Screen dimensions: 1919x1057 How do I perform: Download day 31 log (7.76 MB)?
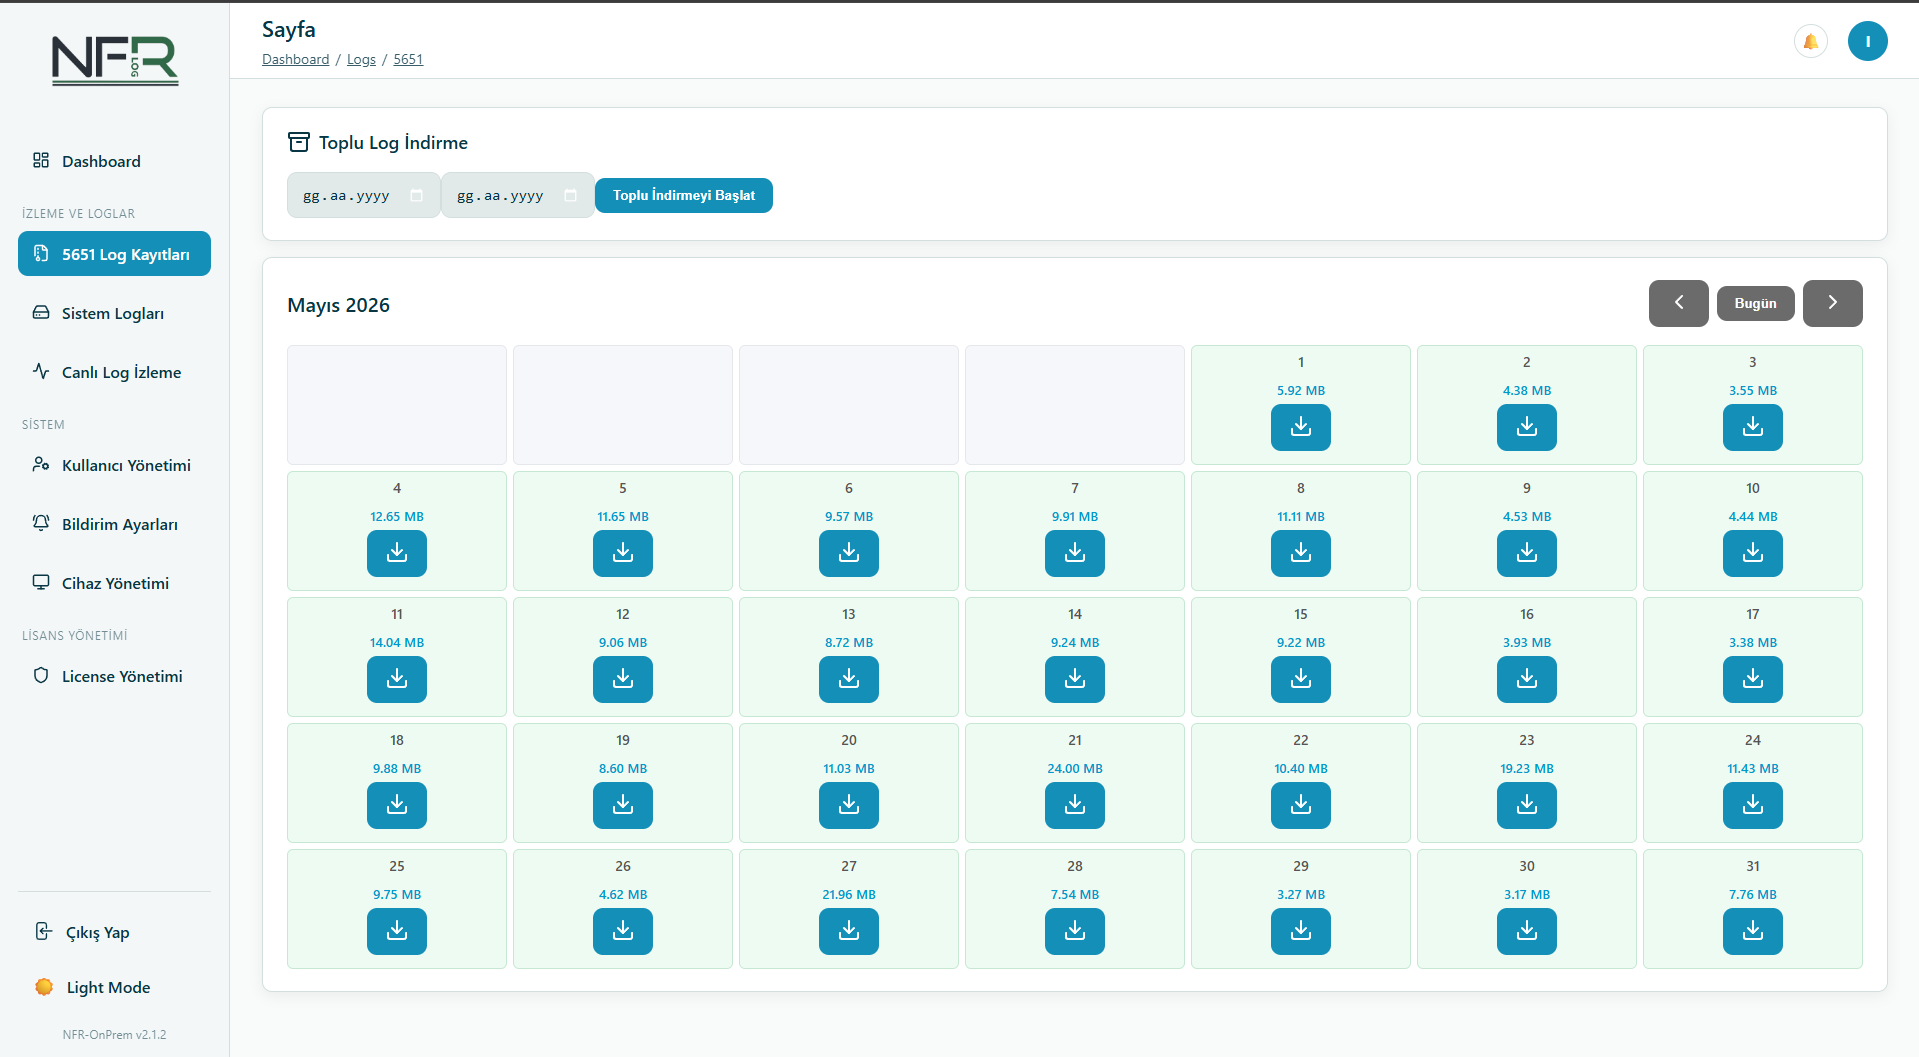coord(1752,931)
